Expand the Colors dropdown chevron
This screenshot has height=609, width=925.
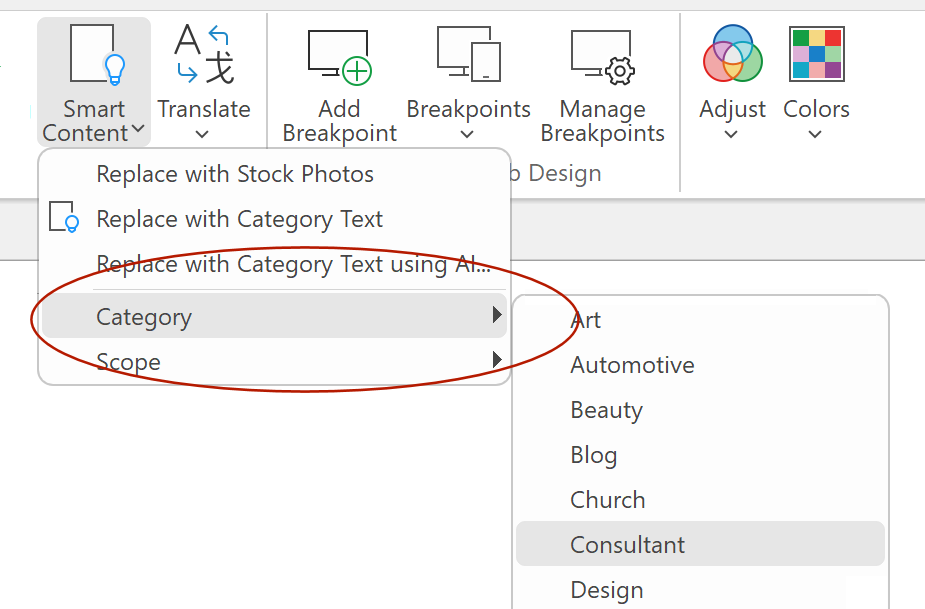coord(815,135)
